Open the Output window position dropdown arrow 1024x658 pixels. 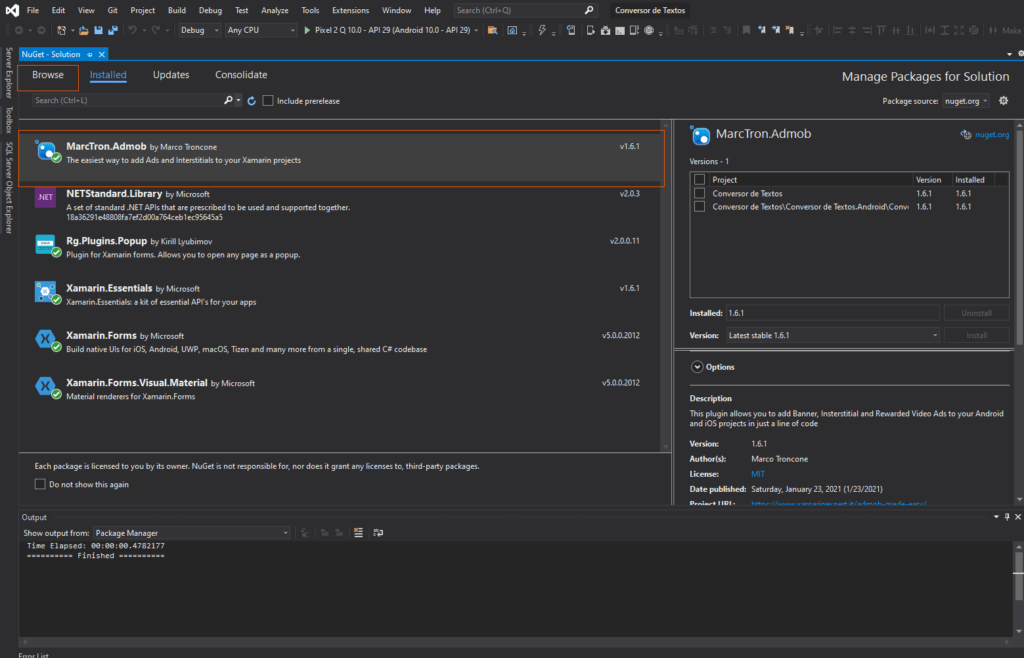click(997, 517)
